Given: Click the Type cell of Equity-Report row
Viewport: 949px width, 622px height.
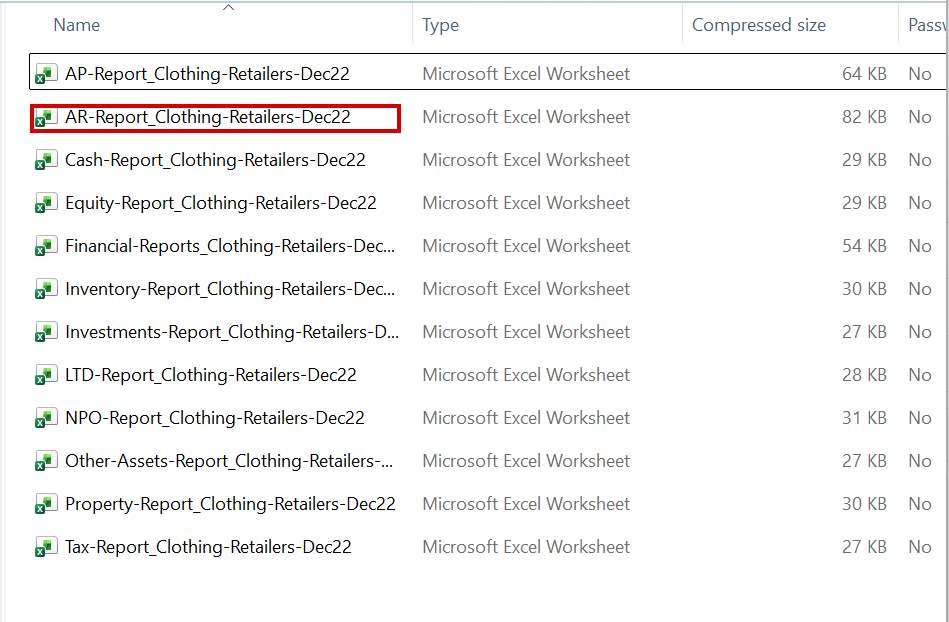Looking at the screenshot, I should [526, 203].
